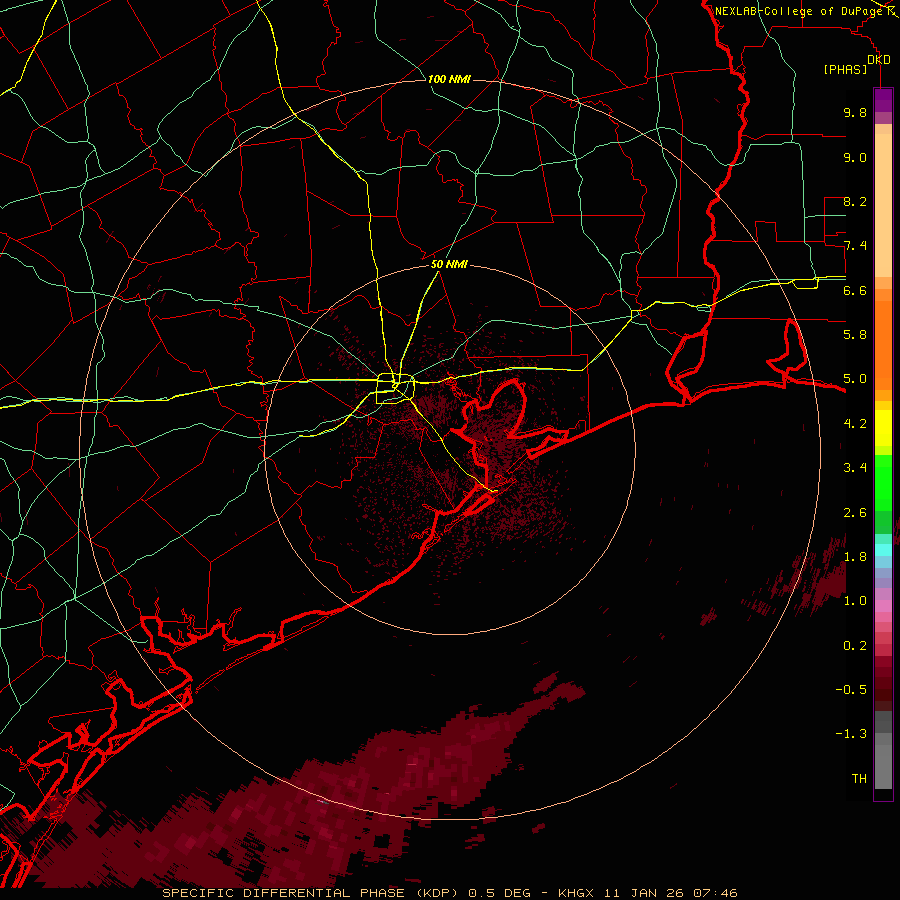Click the 1.8 value on color scale
Screen dimensions: 900x900
tap(855, 557)
